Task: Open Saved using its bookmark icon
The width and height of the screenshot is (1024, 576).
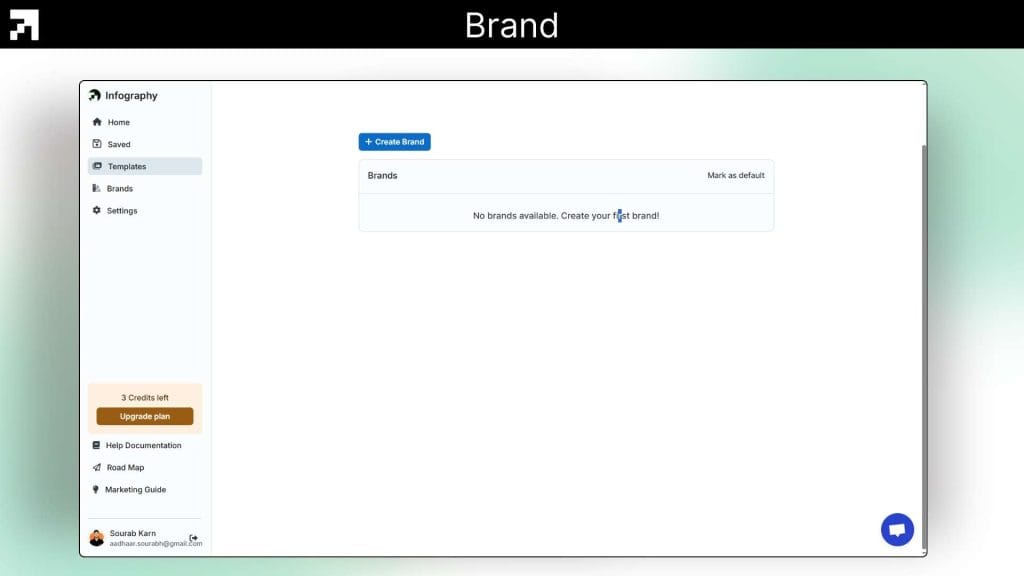Action: pos(97,144)
